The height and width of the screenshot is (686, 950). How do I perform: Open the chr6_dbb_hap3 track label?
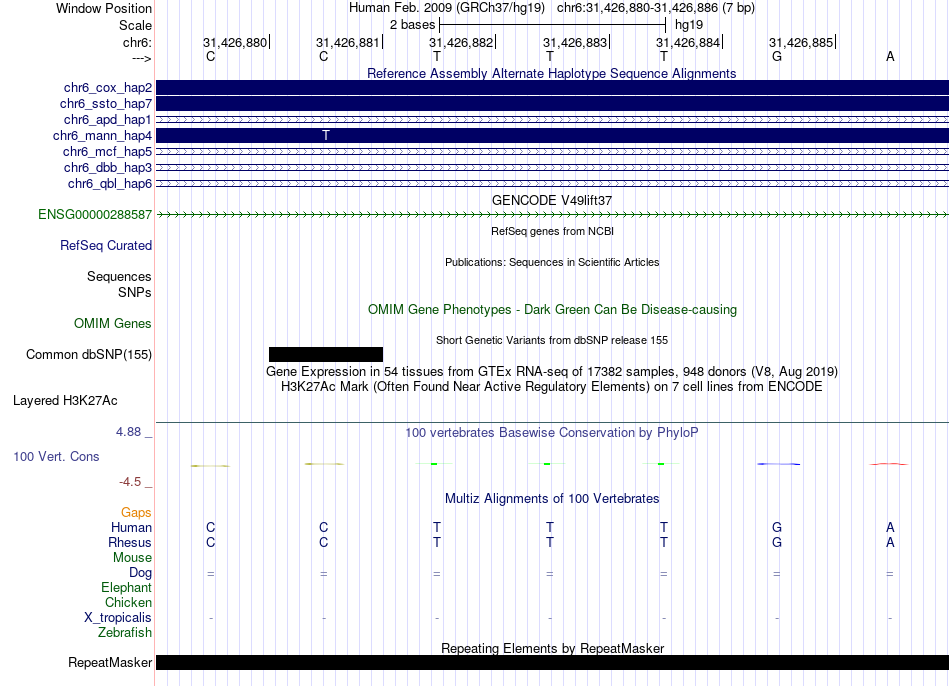pos(108,167)
